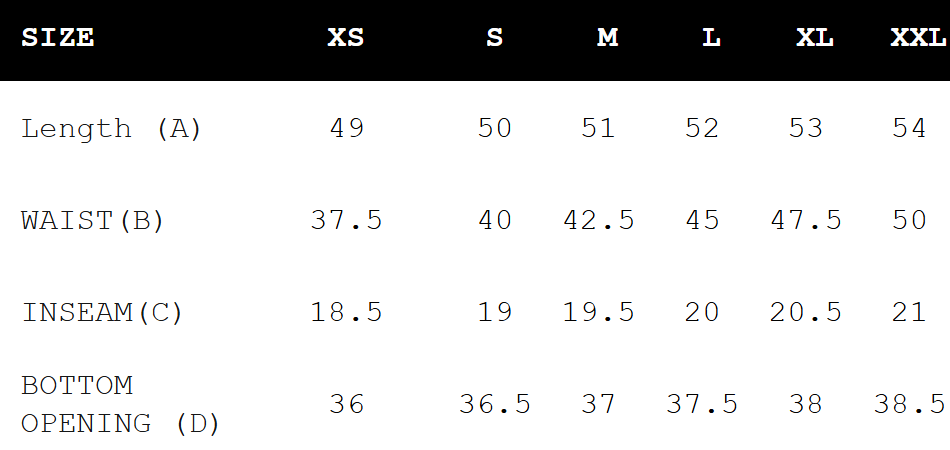Select the Waist value 42.5 for M

(x=598, y=220)
